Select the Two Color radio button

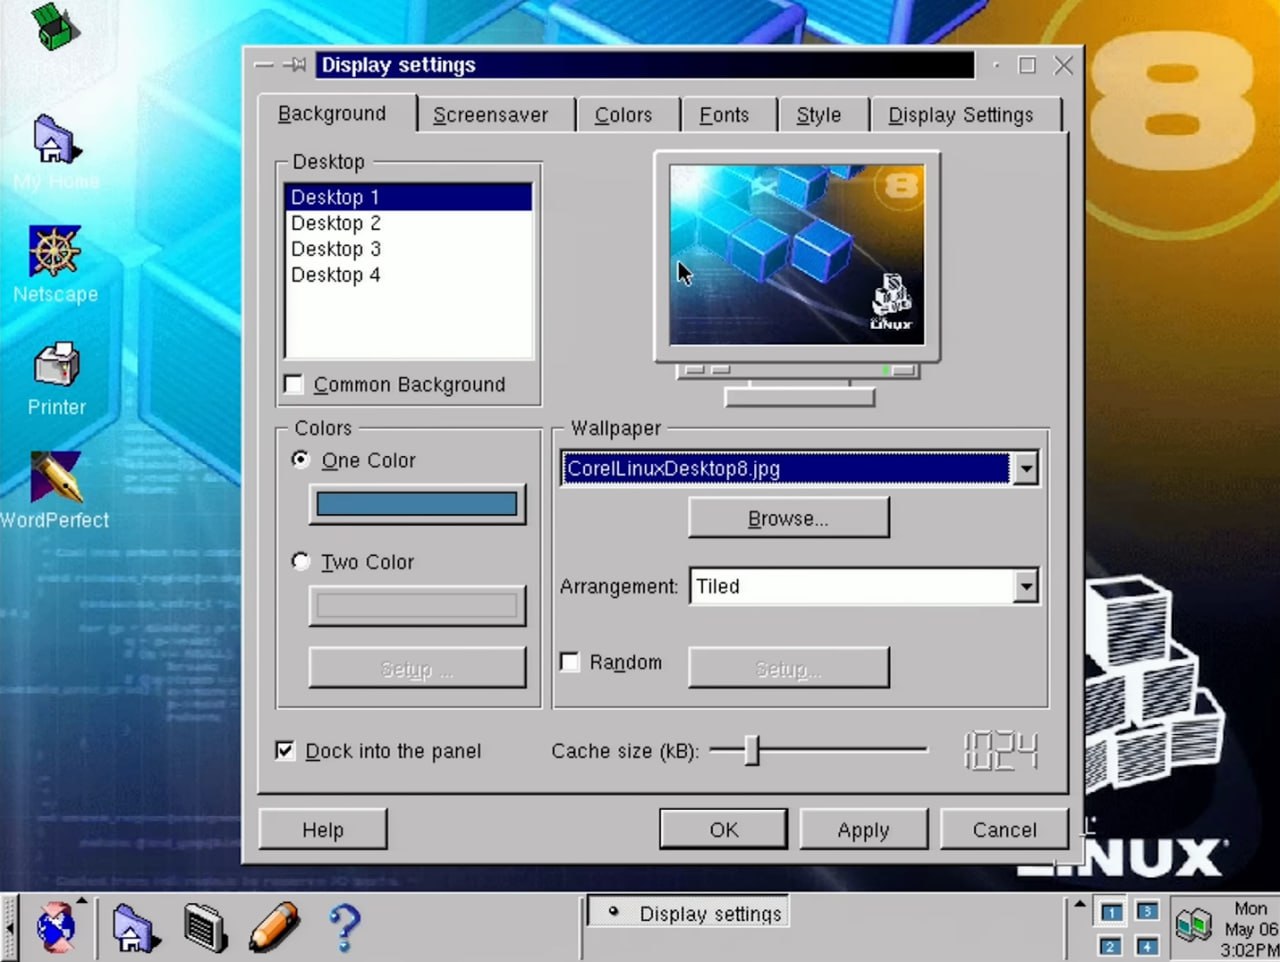(300, 562)
